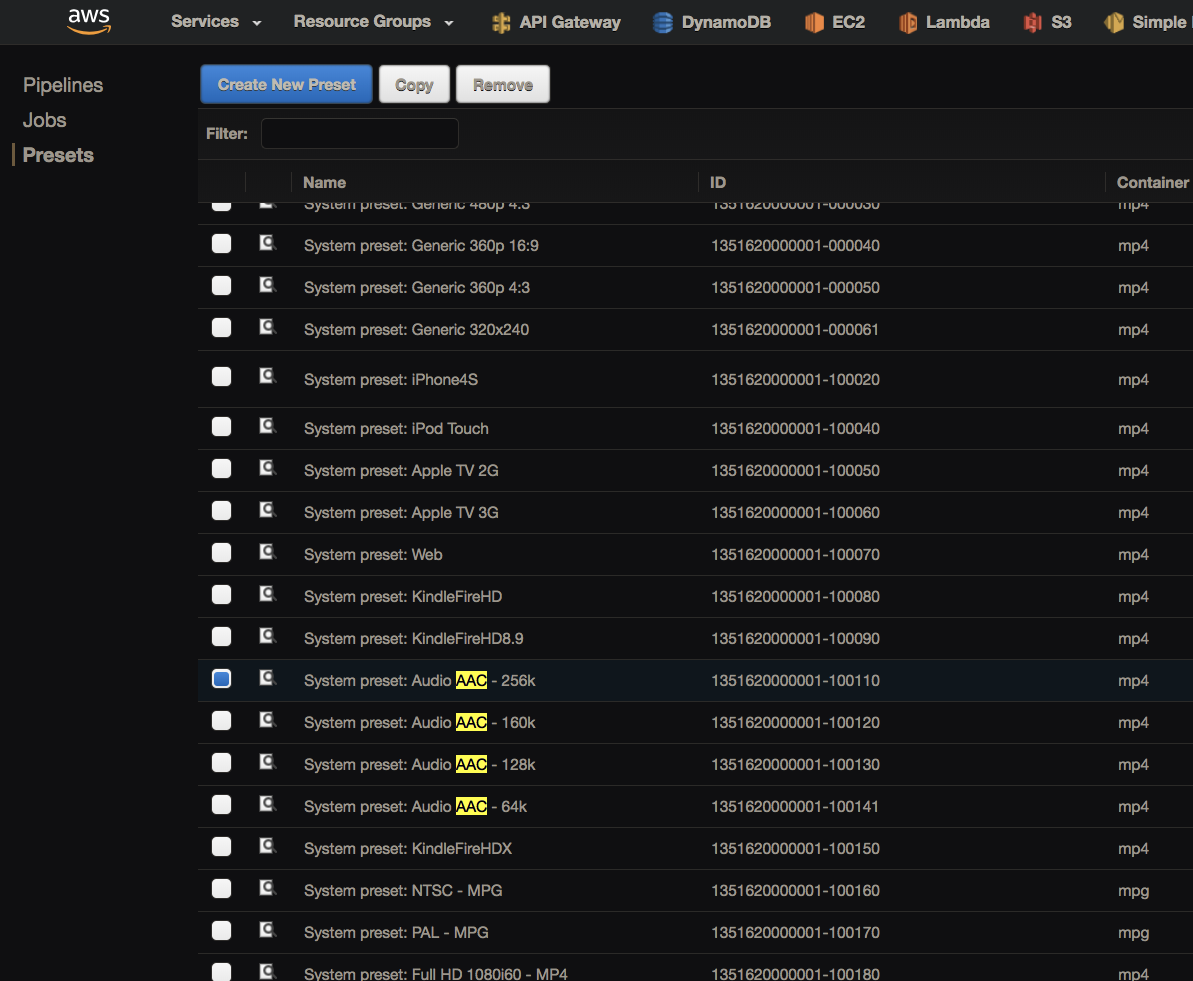Check the NTSC - MPG preset checkbox
This screenshot has width=1193, height=981.
pos(221,888)
